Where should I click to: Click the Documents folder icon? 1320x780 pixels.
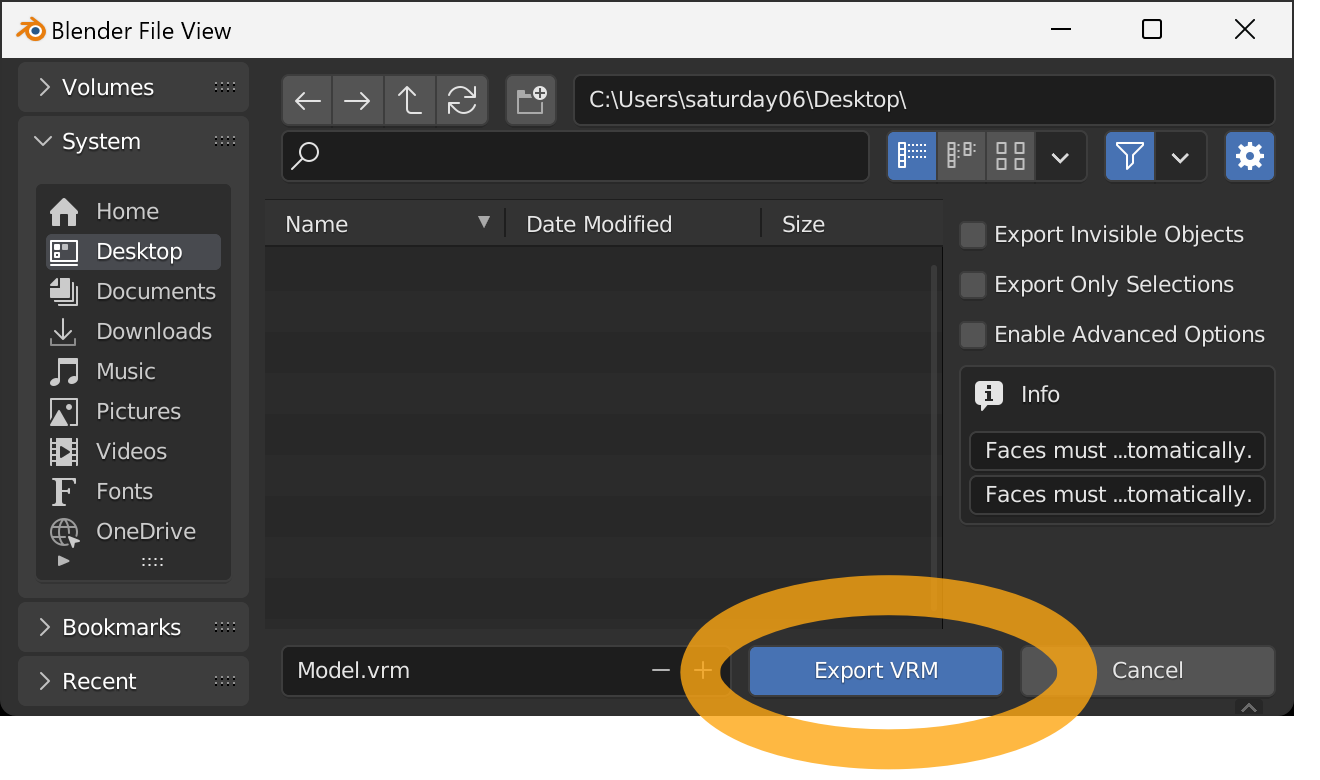tap(64, 291)
